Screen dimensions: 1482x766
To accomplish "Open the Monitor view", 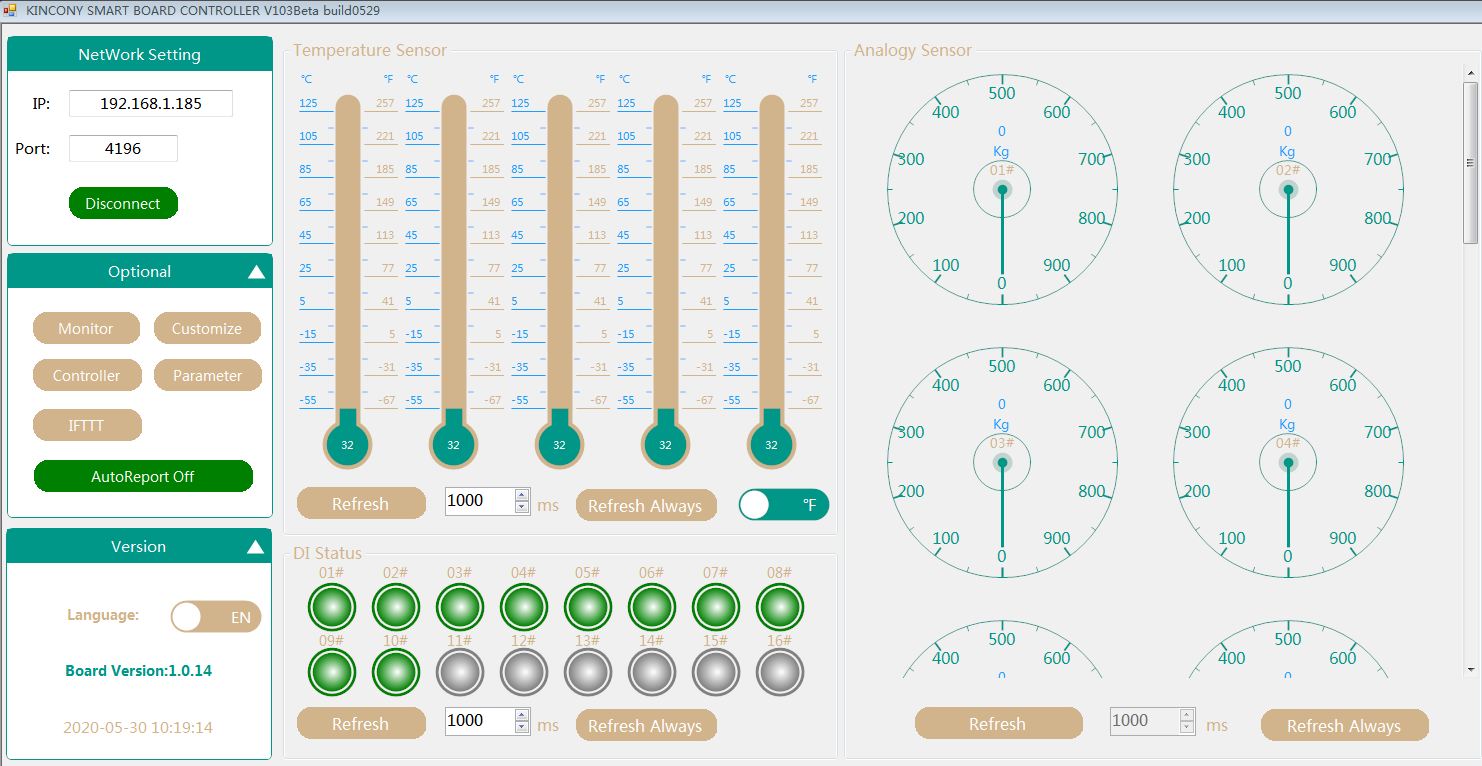I will point(86,328).
